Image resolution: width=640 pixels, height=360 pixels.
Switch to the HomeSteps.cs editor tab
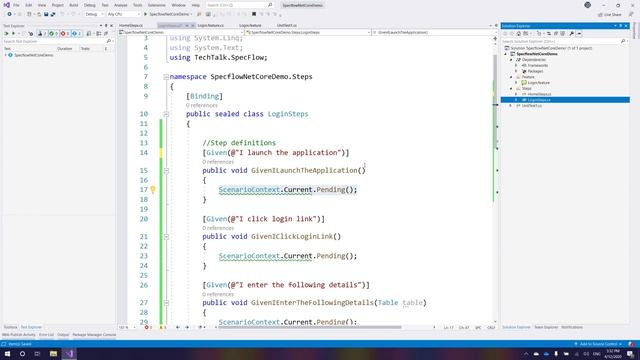point(131,25)
